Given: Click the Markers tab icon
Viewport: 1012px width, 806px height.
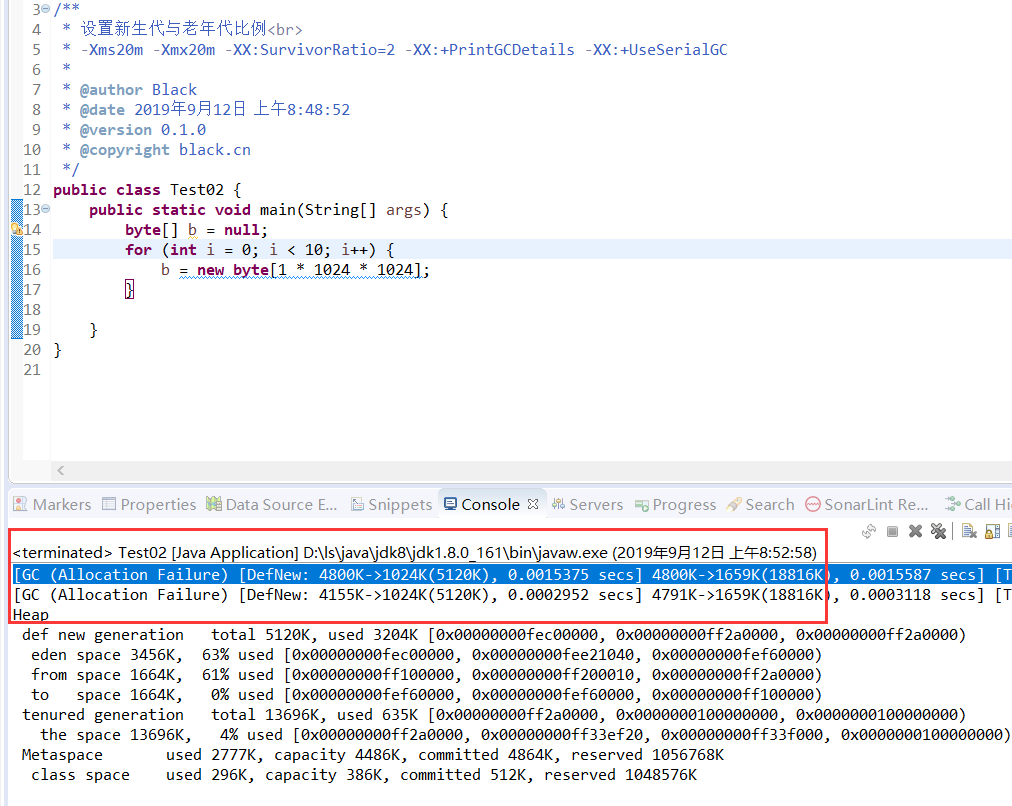Looking at the screenshot, I should point(20,504).
